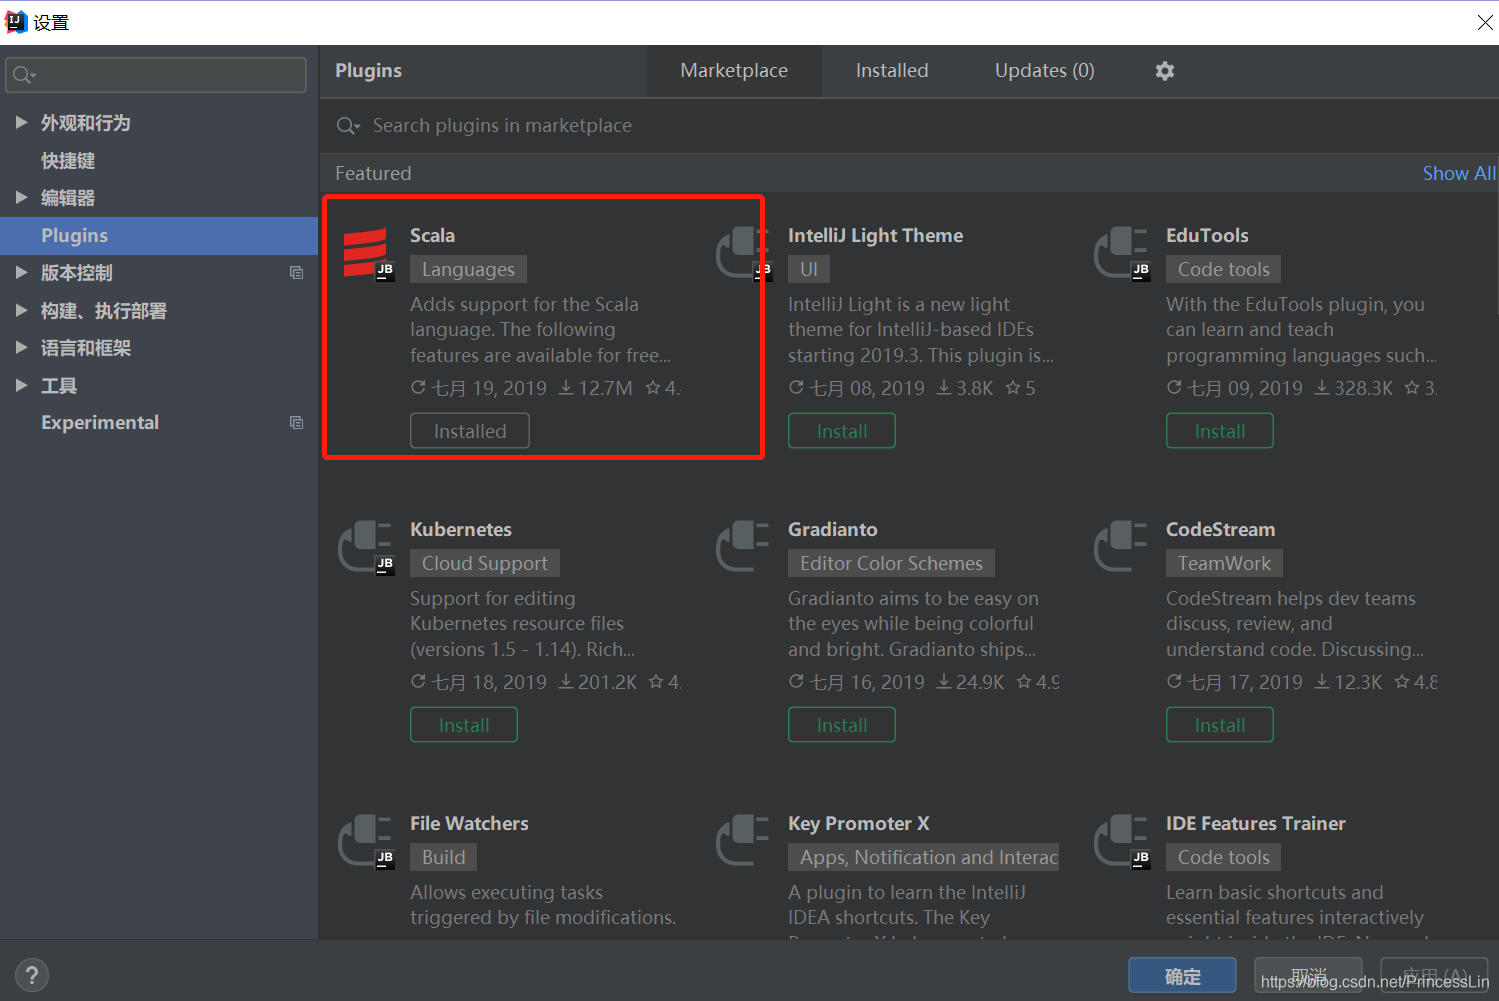Install the CodeStream plugin

[1220, 725]
